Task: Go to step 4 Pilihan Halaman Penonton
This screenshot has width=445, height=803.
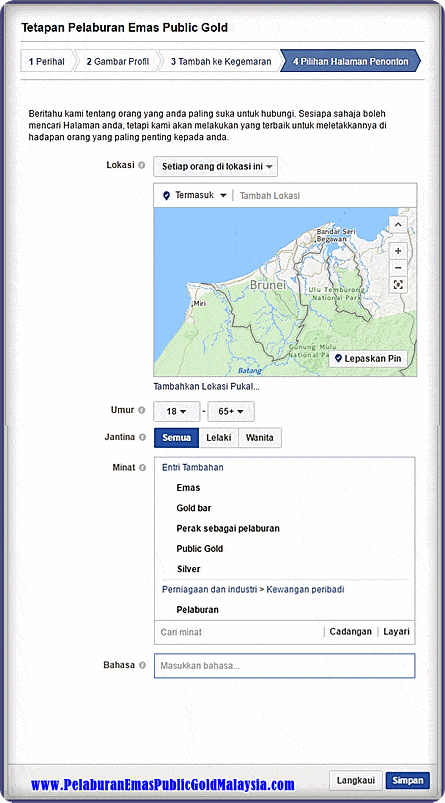Action: (x=351, y=61)
